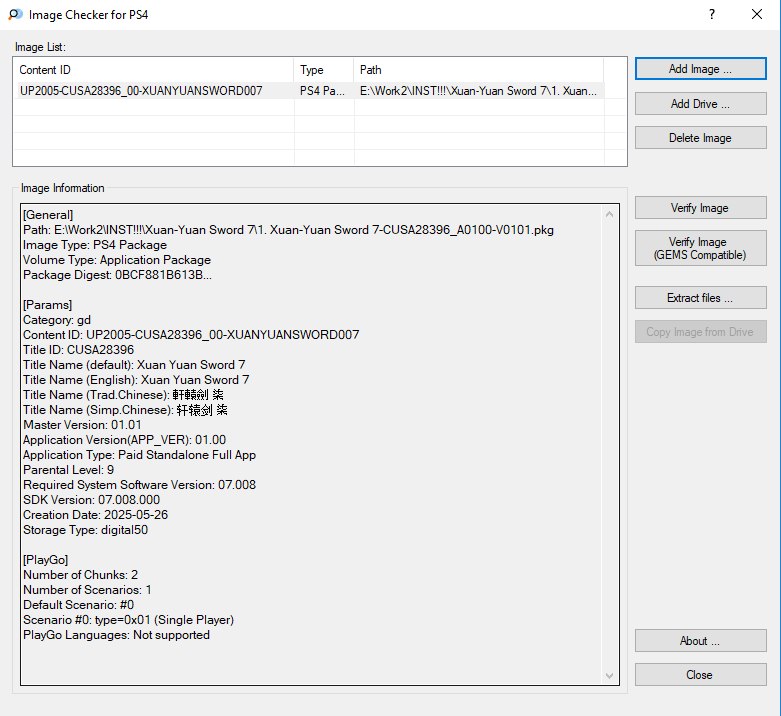Image resolution: width=781 pixels, height=716 pixels.
Task: Close the Image Checker window with X
Action: coord(757,15)
